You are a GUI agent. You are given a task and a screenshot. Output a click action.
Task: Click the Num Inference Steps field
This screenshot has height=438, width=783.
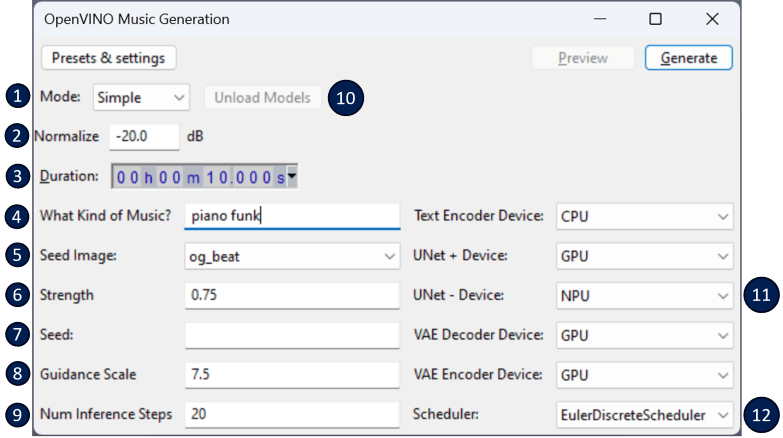[292, 414]
